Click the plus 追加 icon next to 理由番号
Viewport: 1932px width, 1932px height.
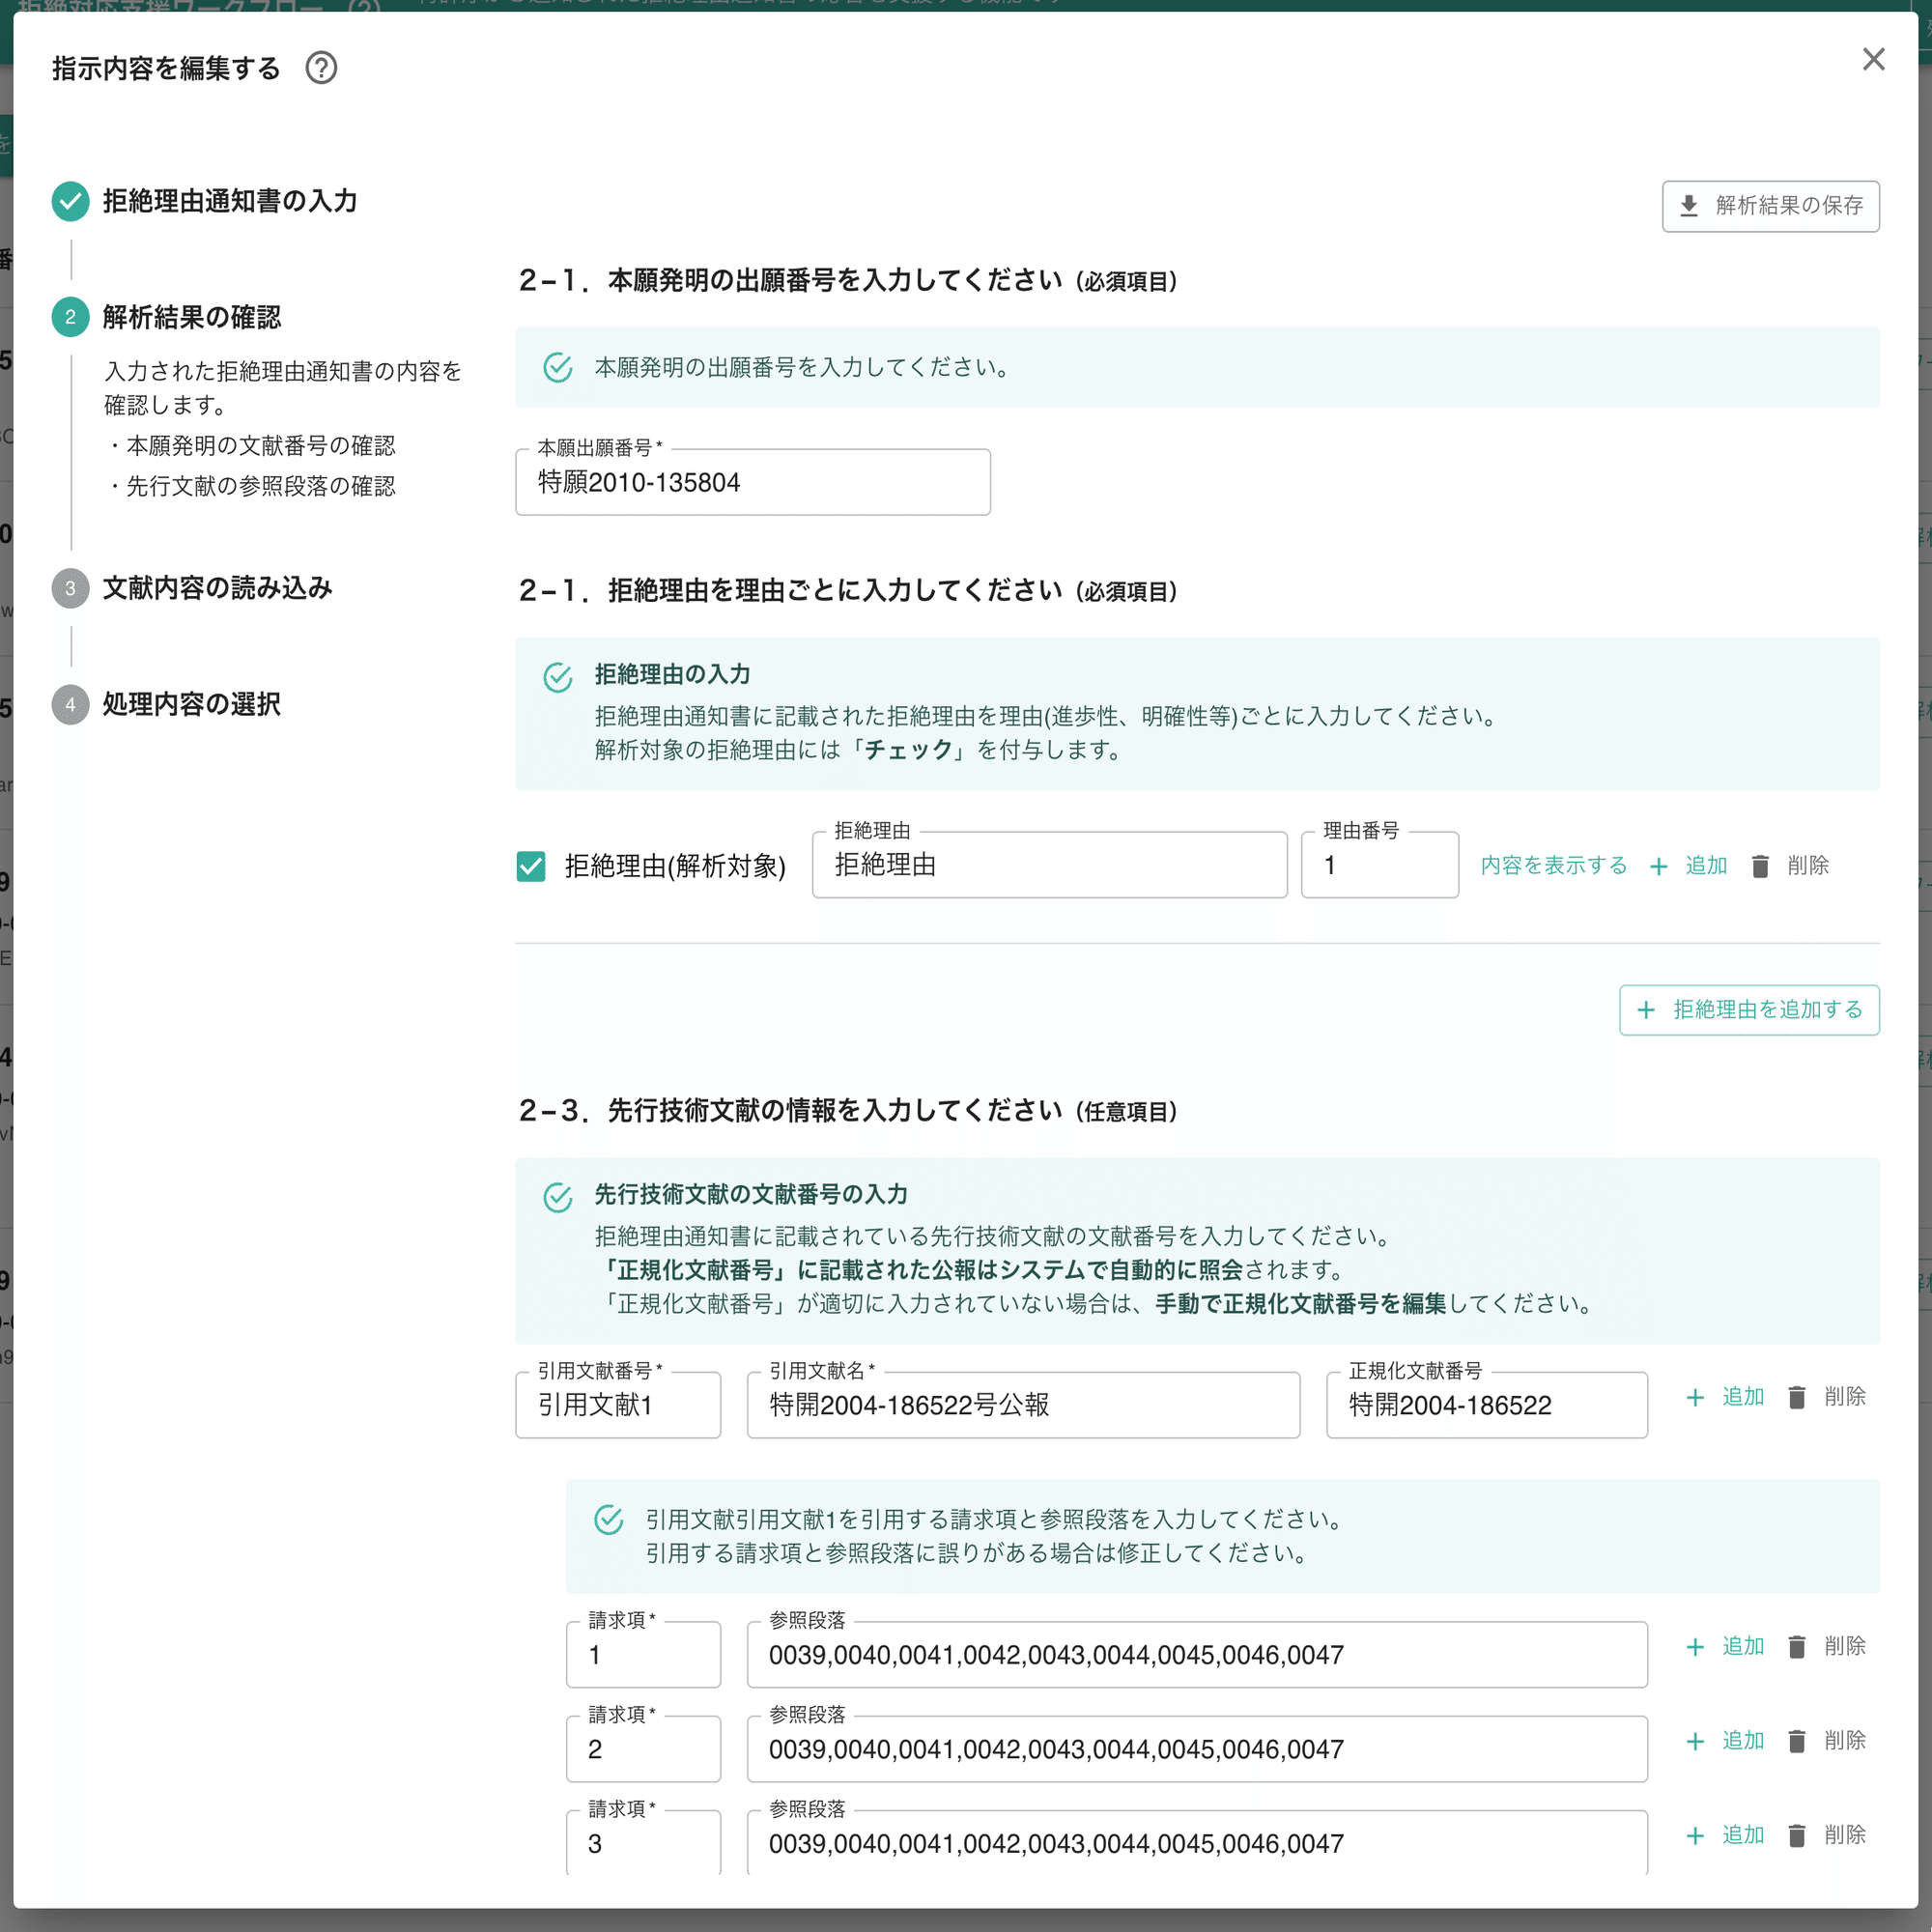click(1660, 866)
